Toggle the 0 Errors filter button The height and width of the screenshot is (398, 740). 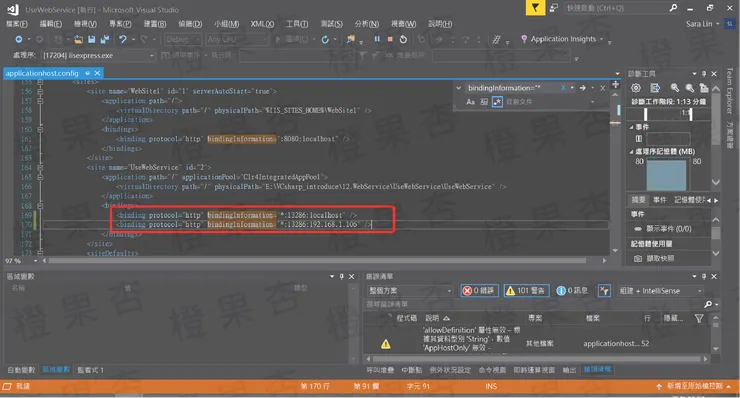(x=479, y=291)
